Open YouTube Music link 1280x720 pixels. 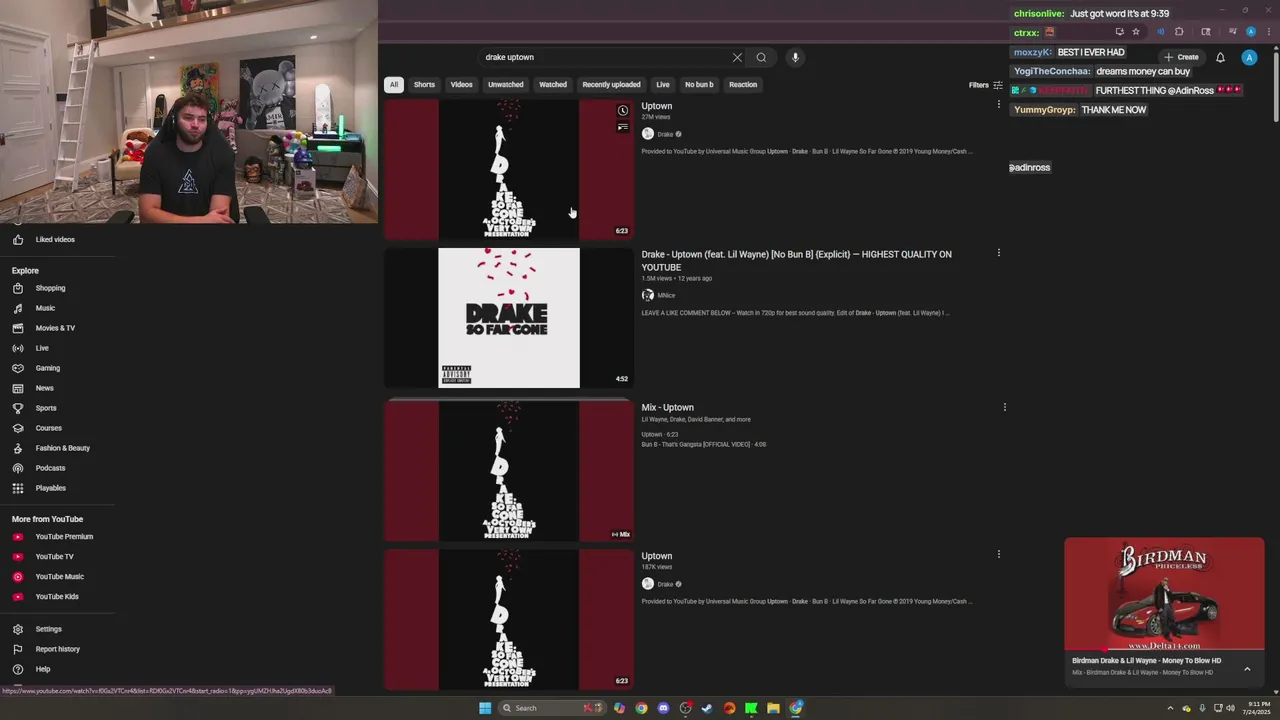(x=58, y=577)
